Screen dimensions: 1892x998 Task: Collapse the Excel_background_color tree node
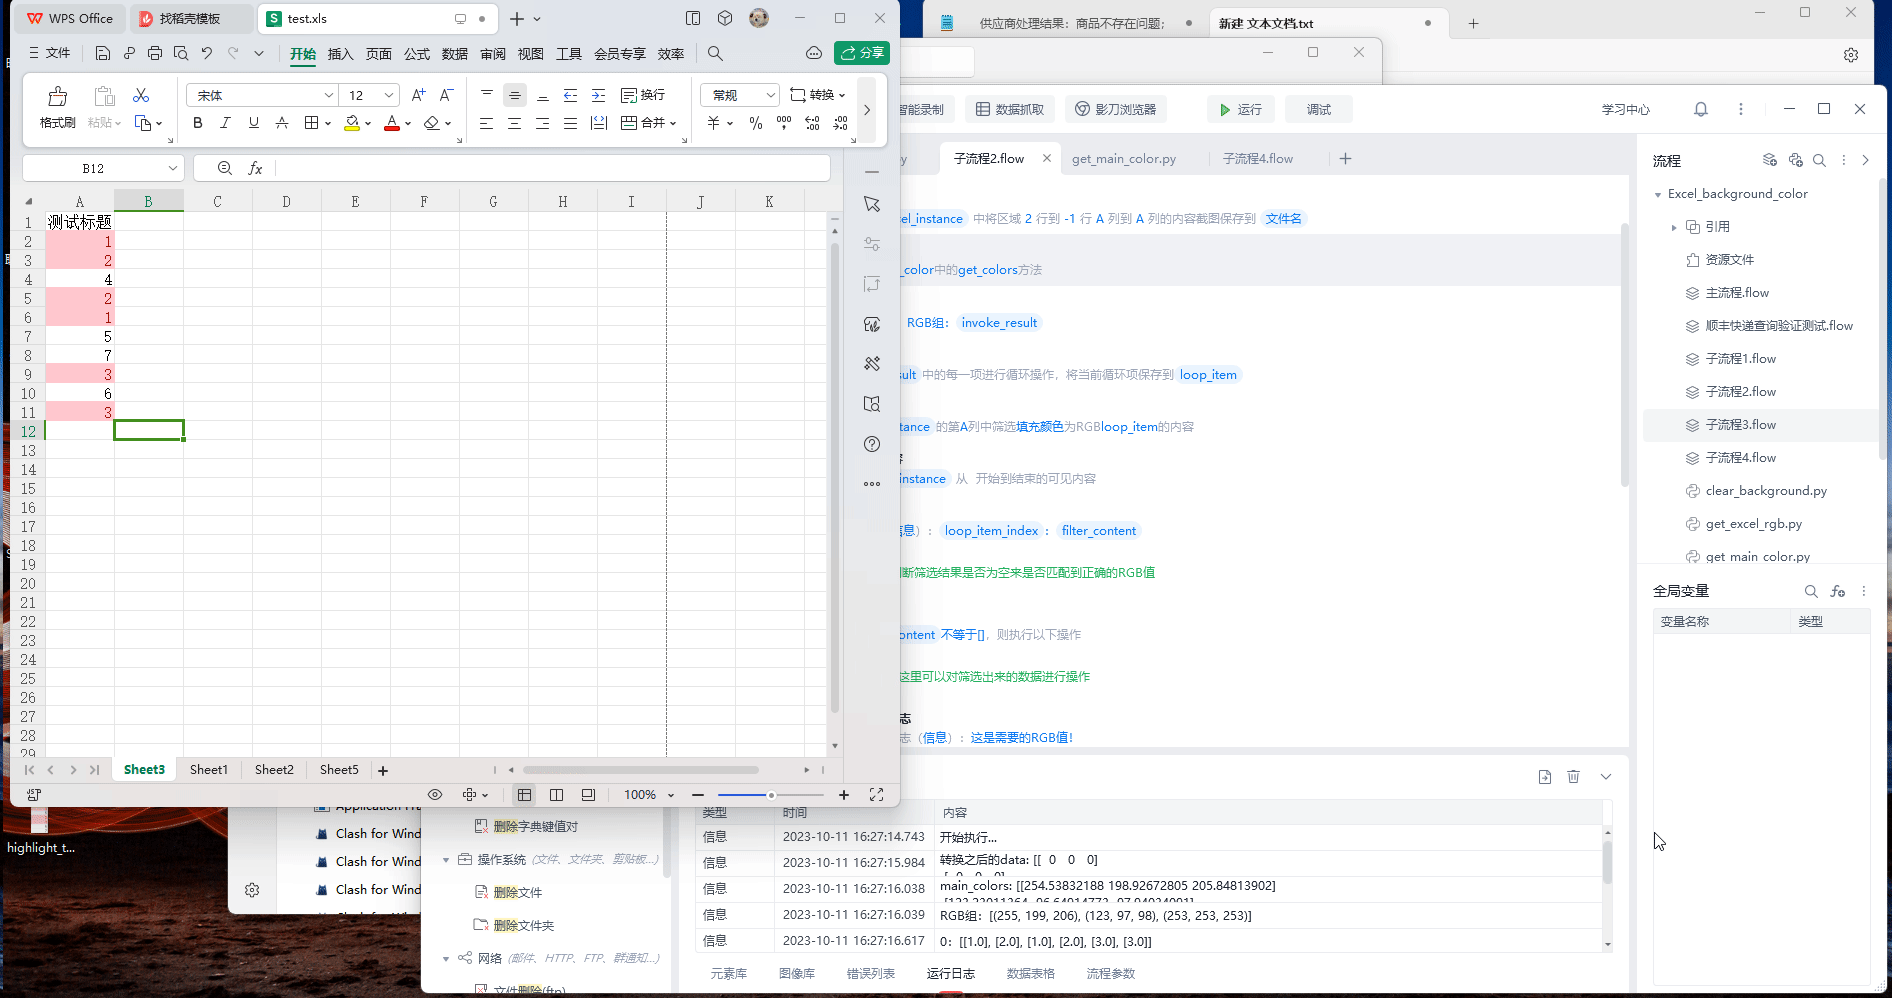(x=1658, y=194)
